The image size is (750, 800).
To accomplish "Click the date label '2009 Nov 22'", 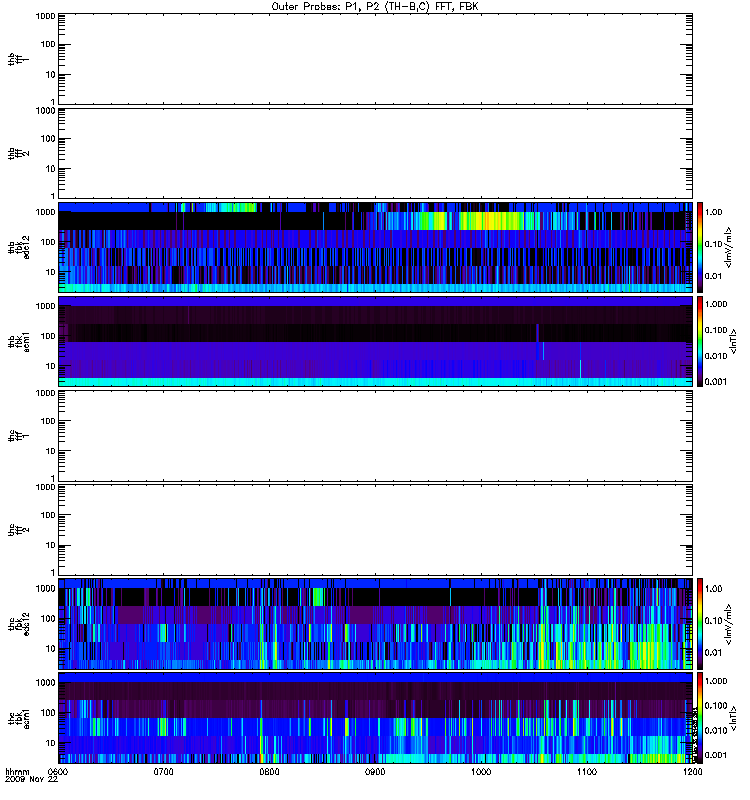I will 31,780.
